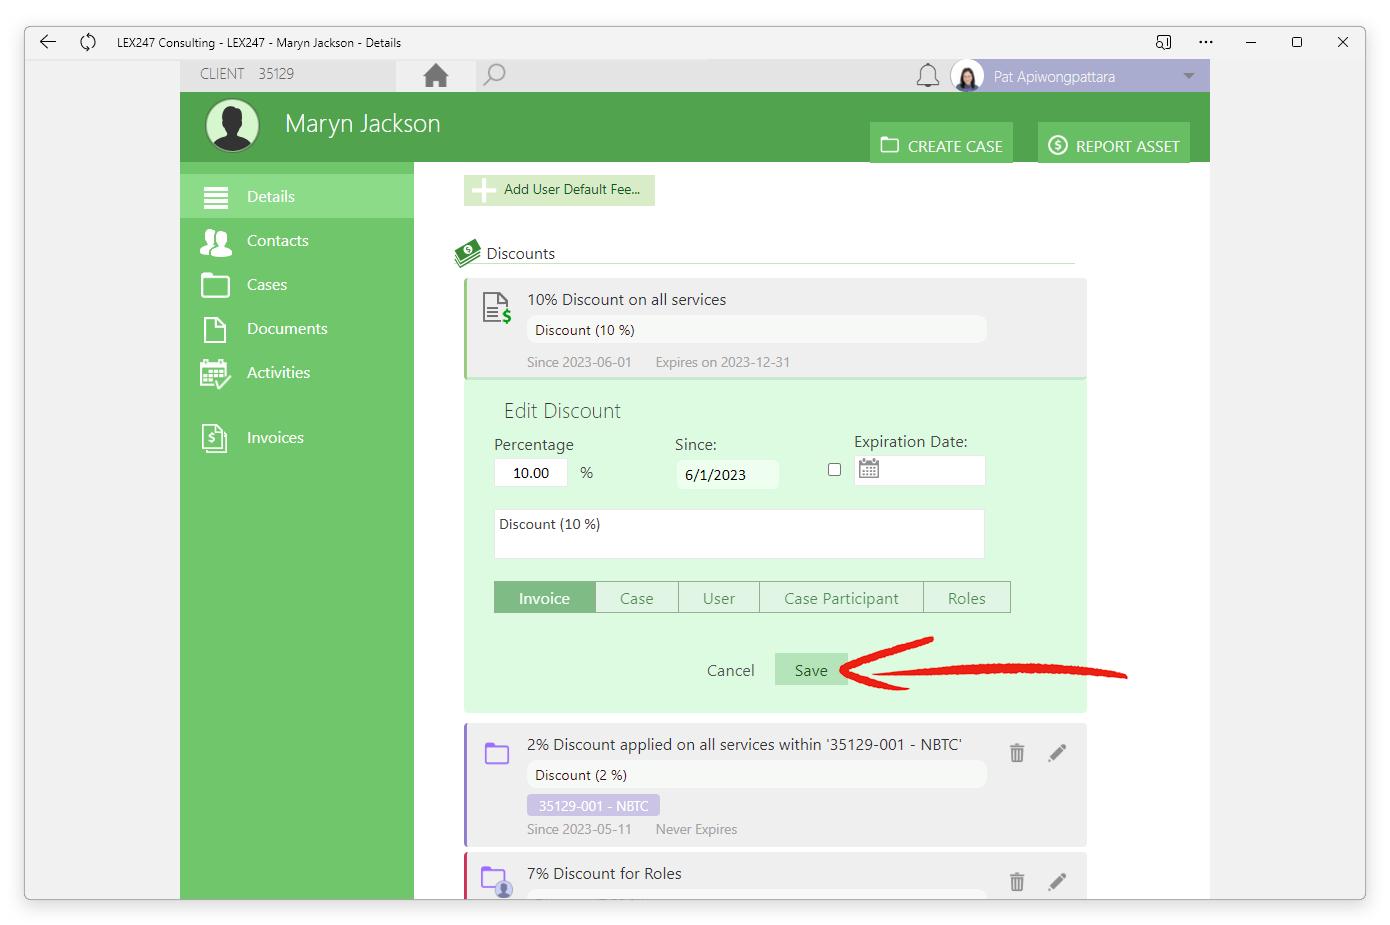The height and width of the screenshot is (925, 1390).
Task: Click the Add User Default Fee button
Action: [x=559, y=190]
